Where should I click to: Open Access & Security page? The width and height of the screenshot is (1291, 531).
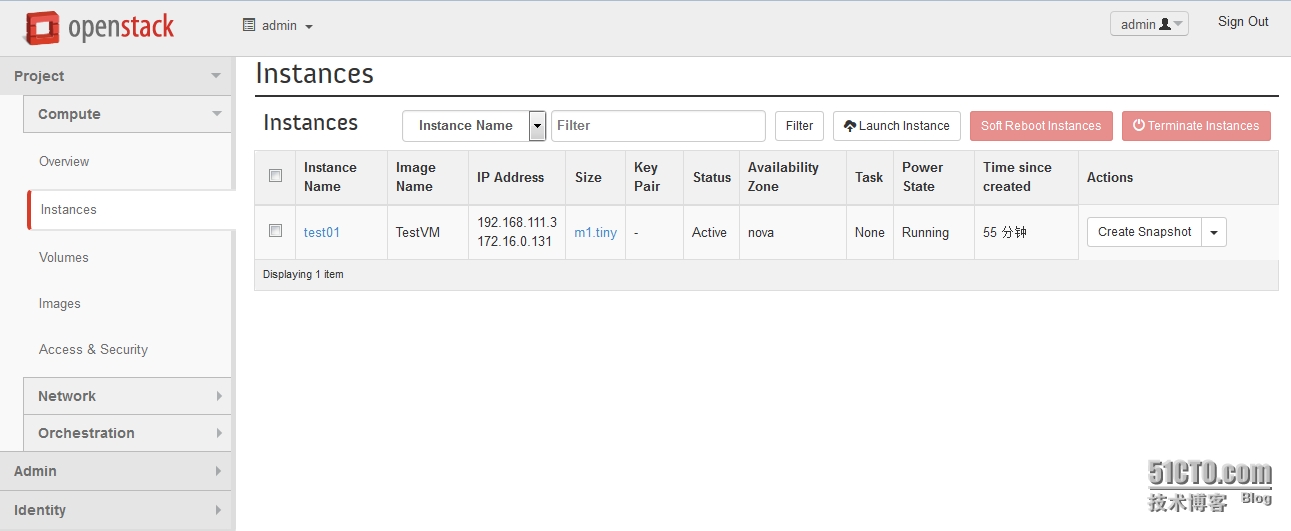[x=93, y=349]
